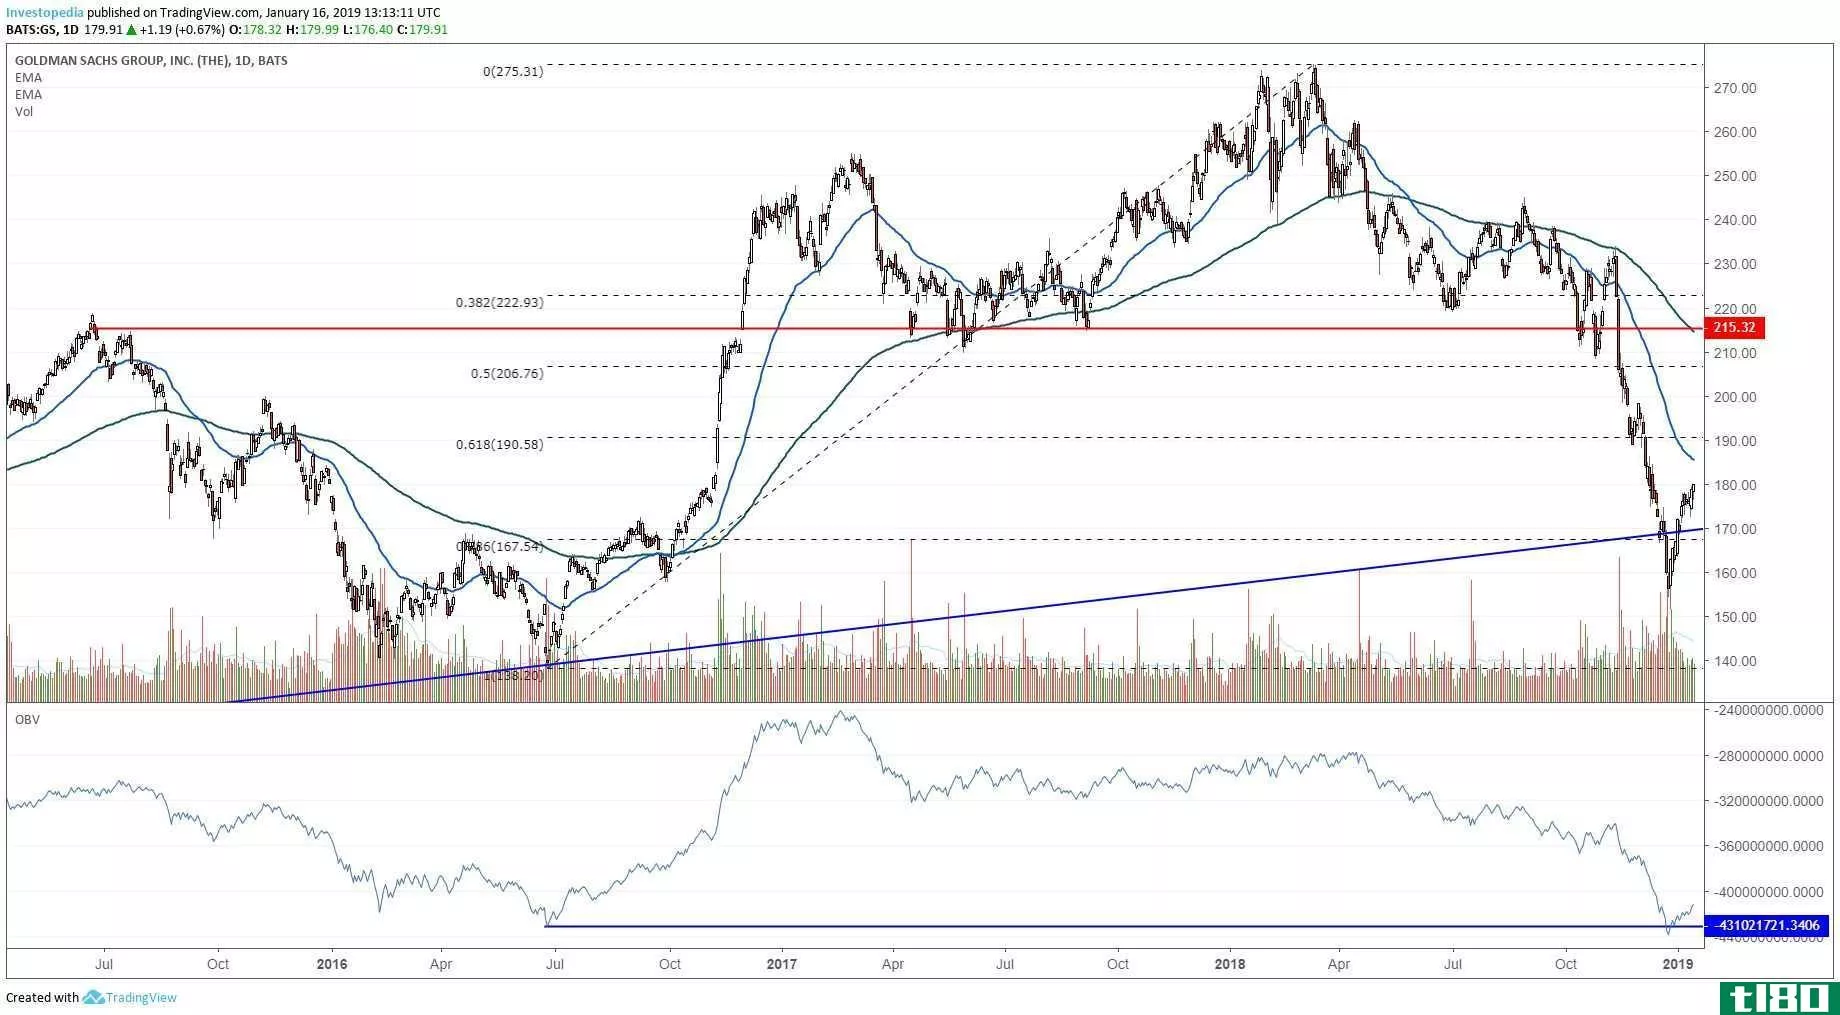This screenshot has width=1840, height=1015.
Task: Click the first EMA indicator label
Action: click(28, 77)
